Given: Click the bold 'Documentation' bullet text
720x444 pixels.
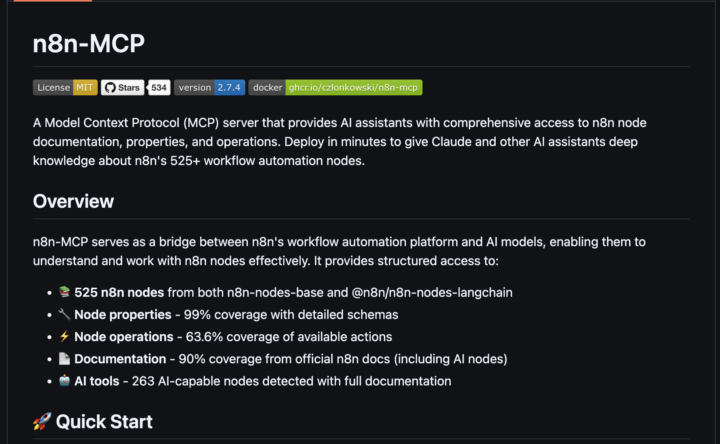Looking at the screenshot, I should pyautogui.click(x=120, y=359).
